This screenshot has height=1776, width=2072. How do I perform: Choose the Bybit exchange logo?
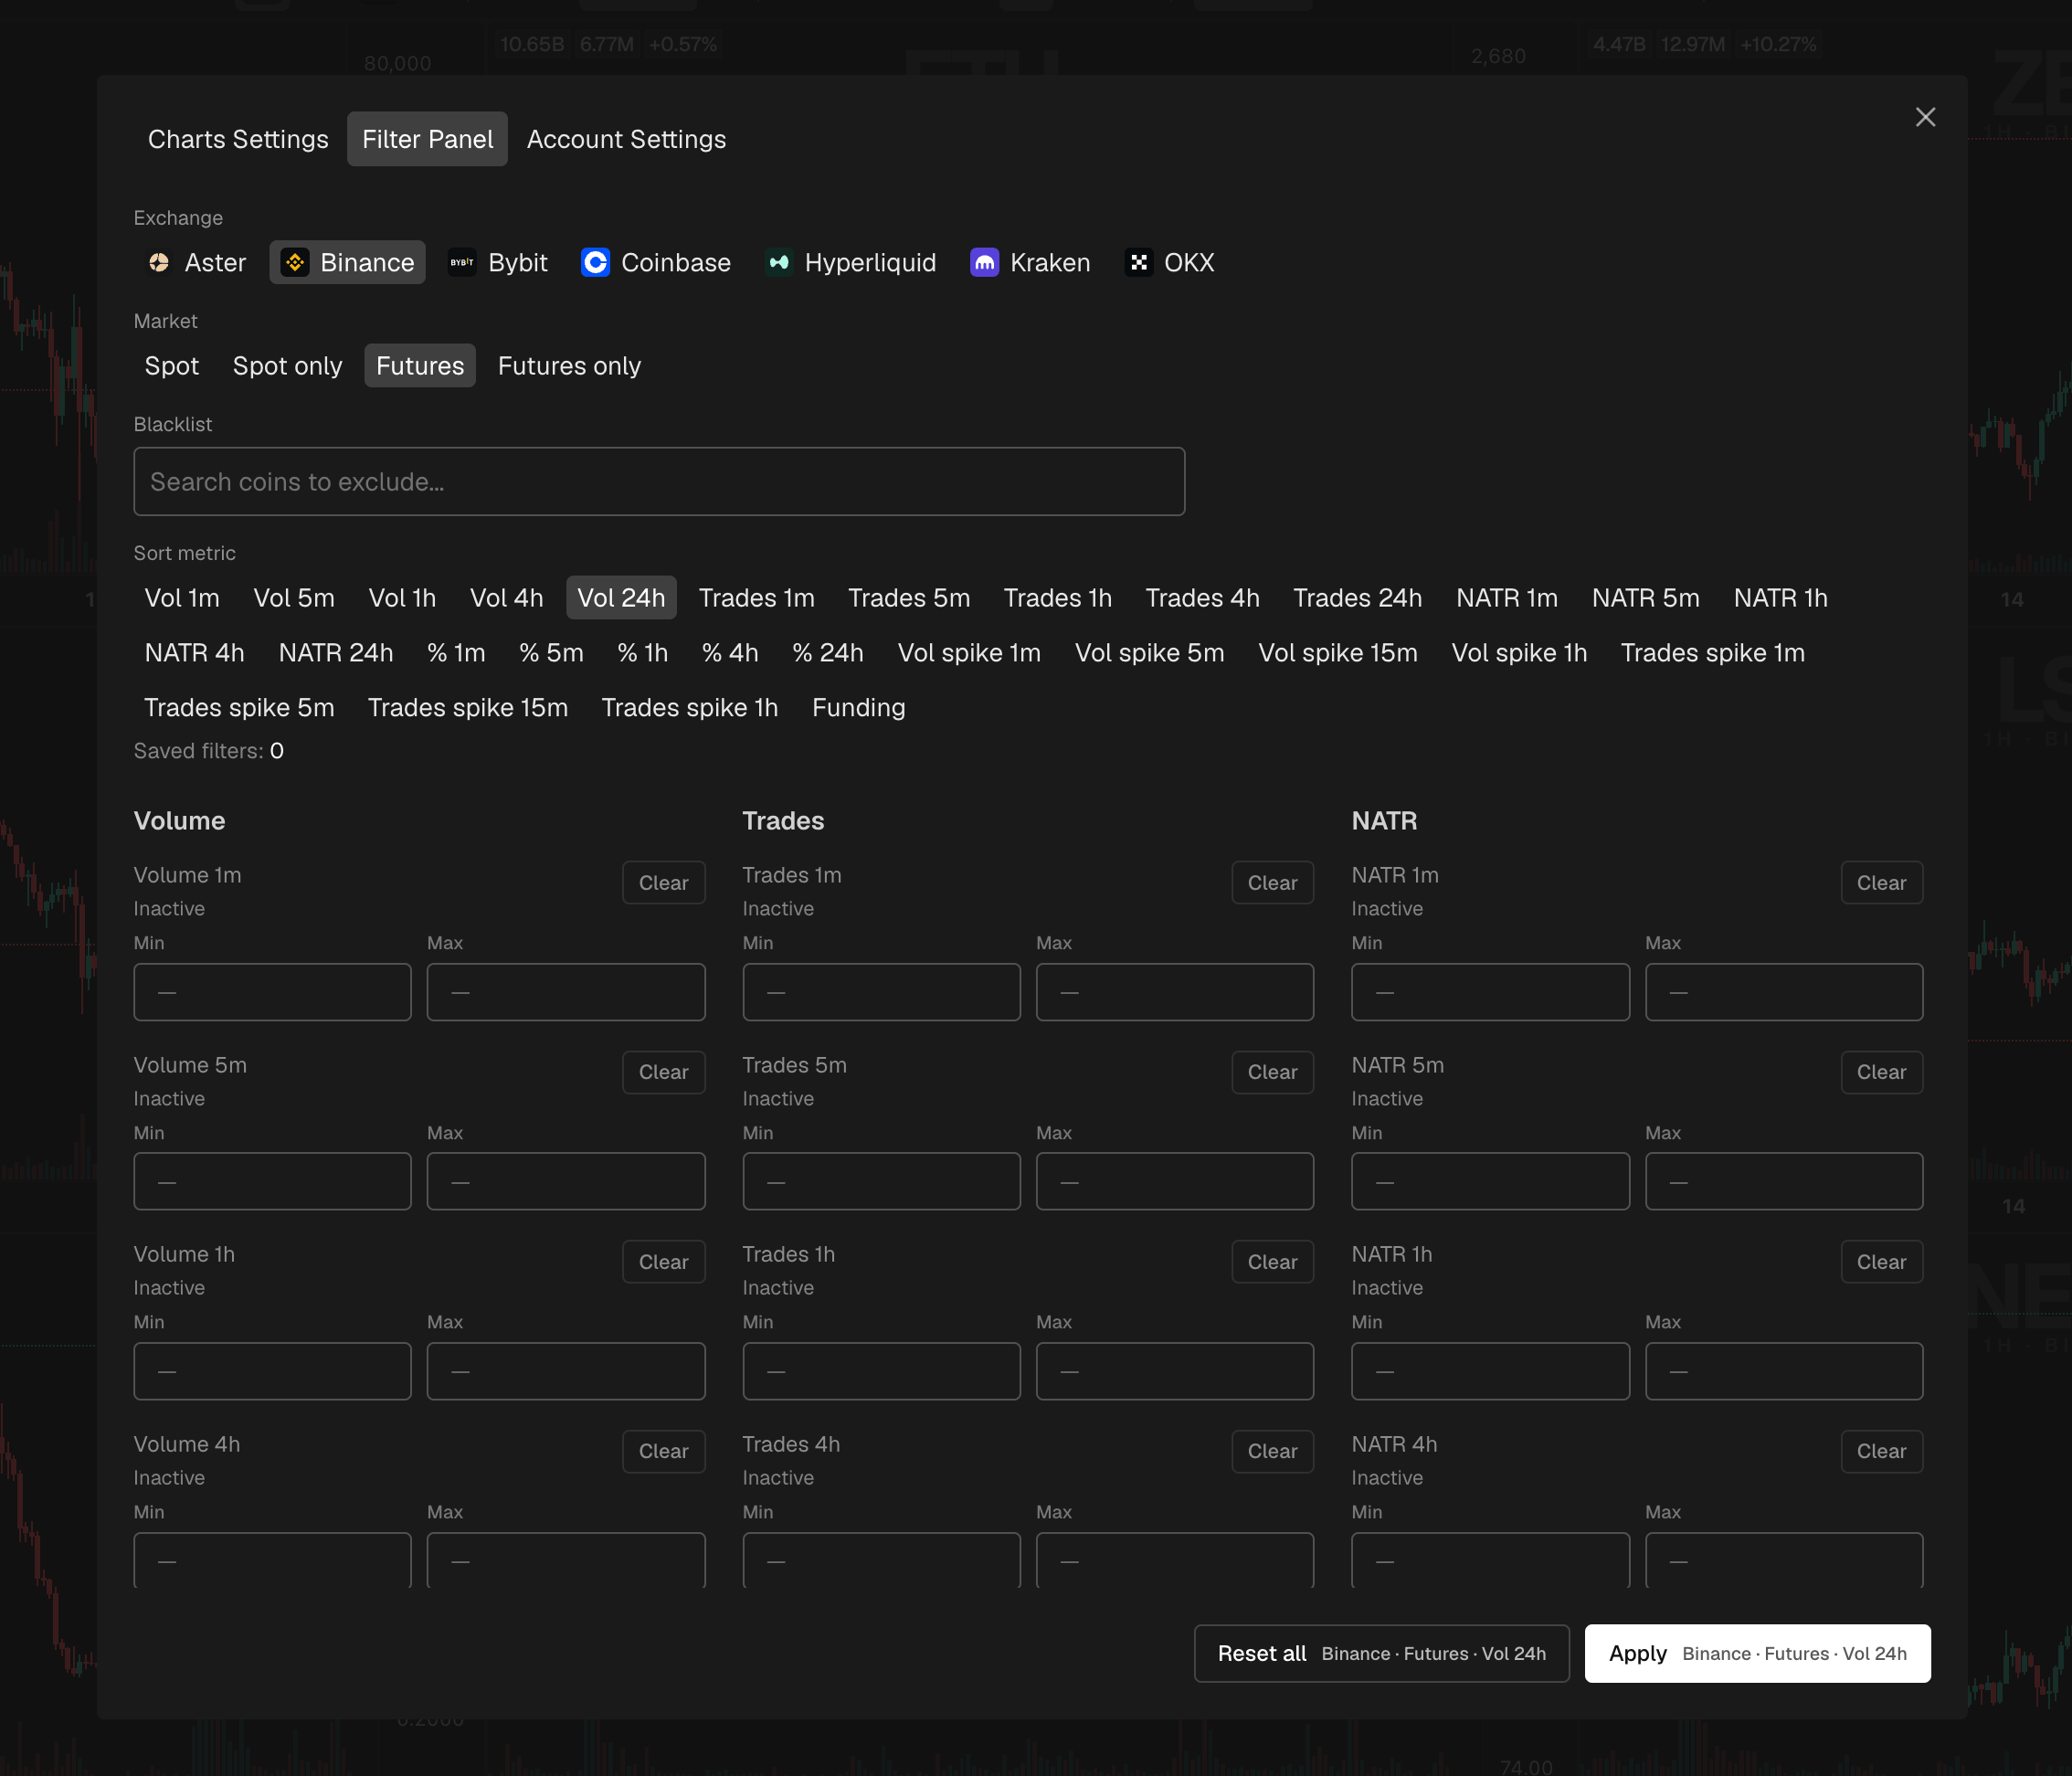(x=462, y=262)
